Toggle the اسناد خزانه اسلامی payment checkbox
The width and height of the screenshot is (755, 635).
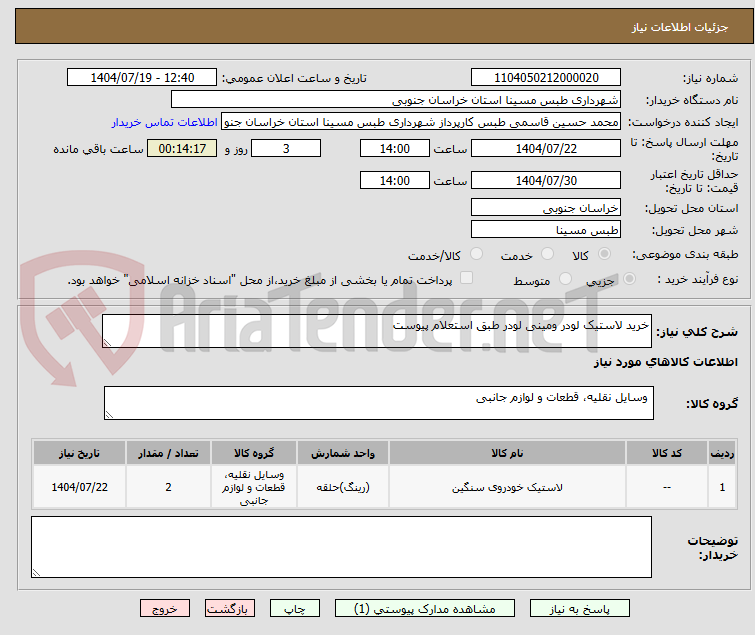pos(466,278)
